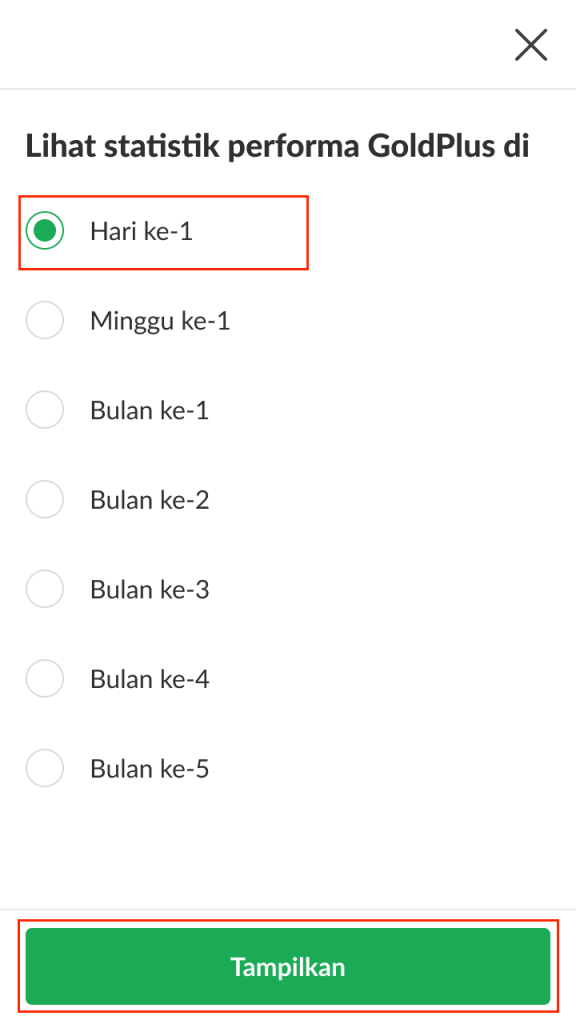This screenshot has height=1024, width=576.
Task: Tap the circle next to Bulan ke-3
Action: (x=45, y=589)
